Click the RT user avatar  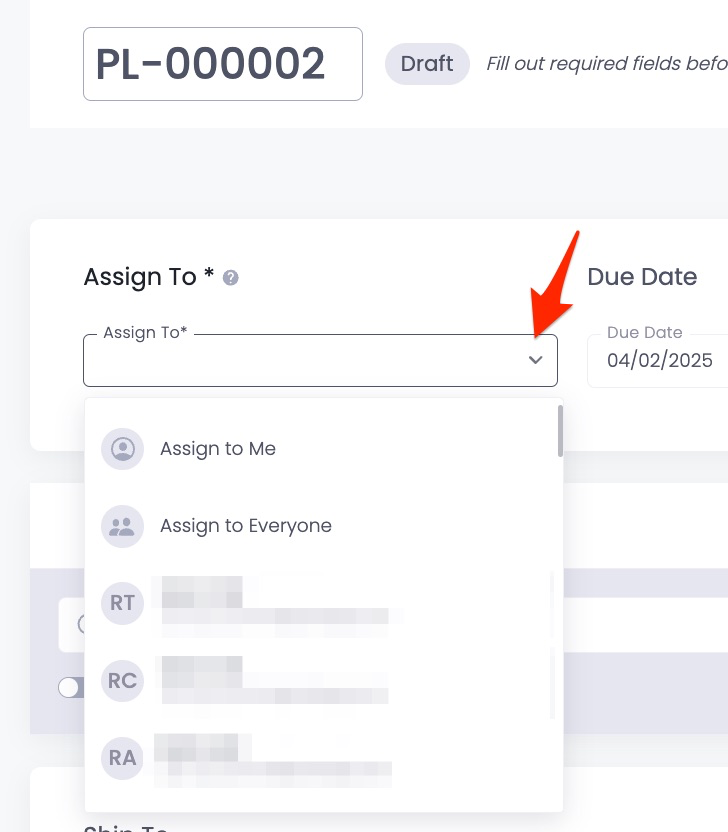point(123,603)
